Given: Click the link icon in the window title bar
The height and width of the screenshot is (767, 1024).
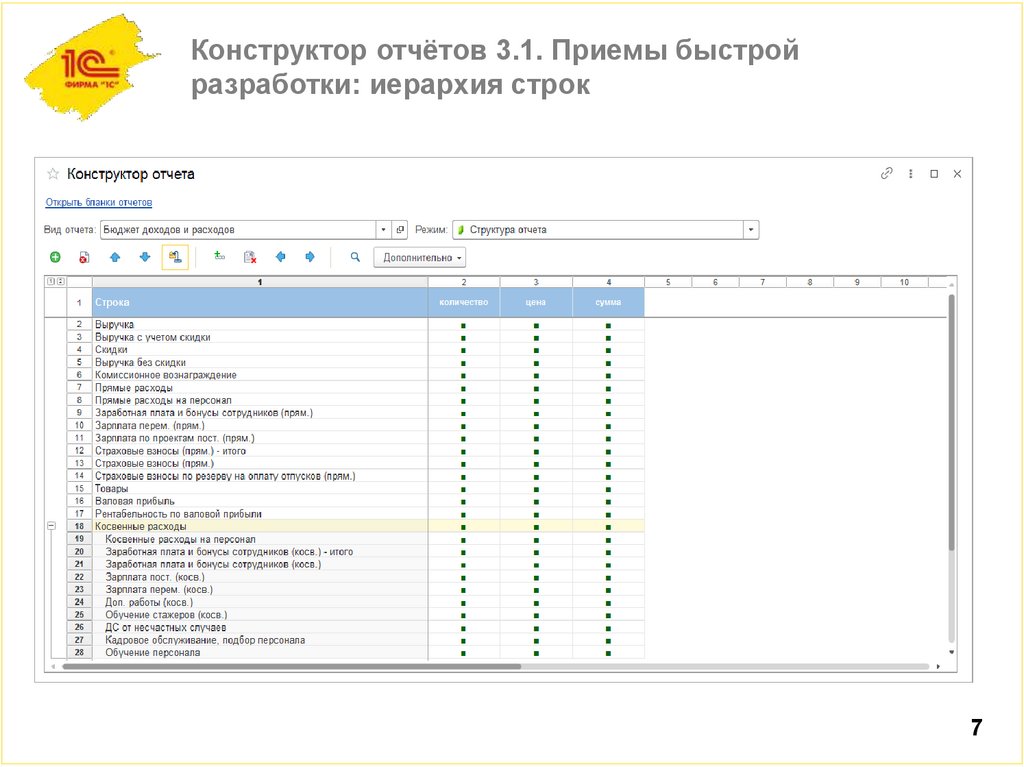Looking at the screenshot, I should click(x=886, y=173).
